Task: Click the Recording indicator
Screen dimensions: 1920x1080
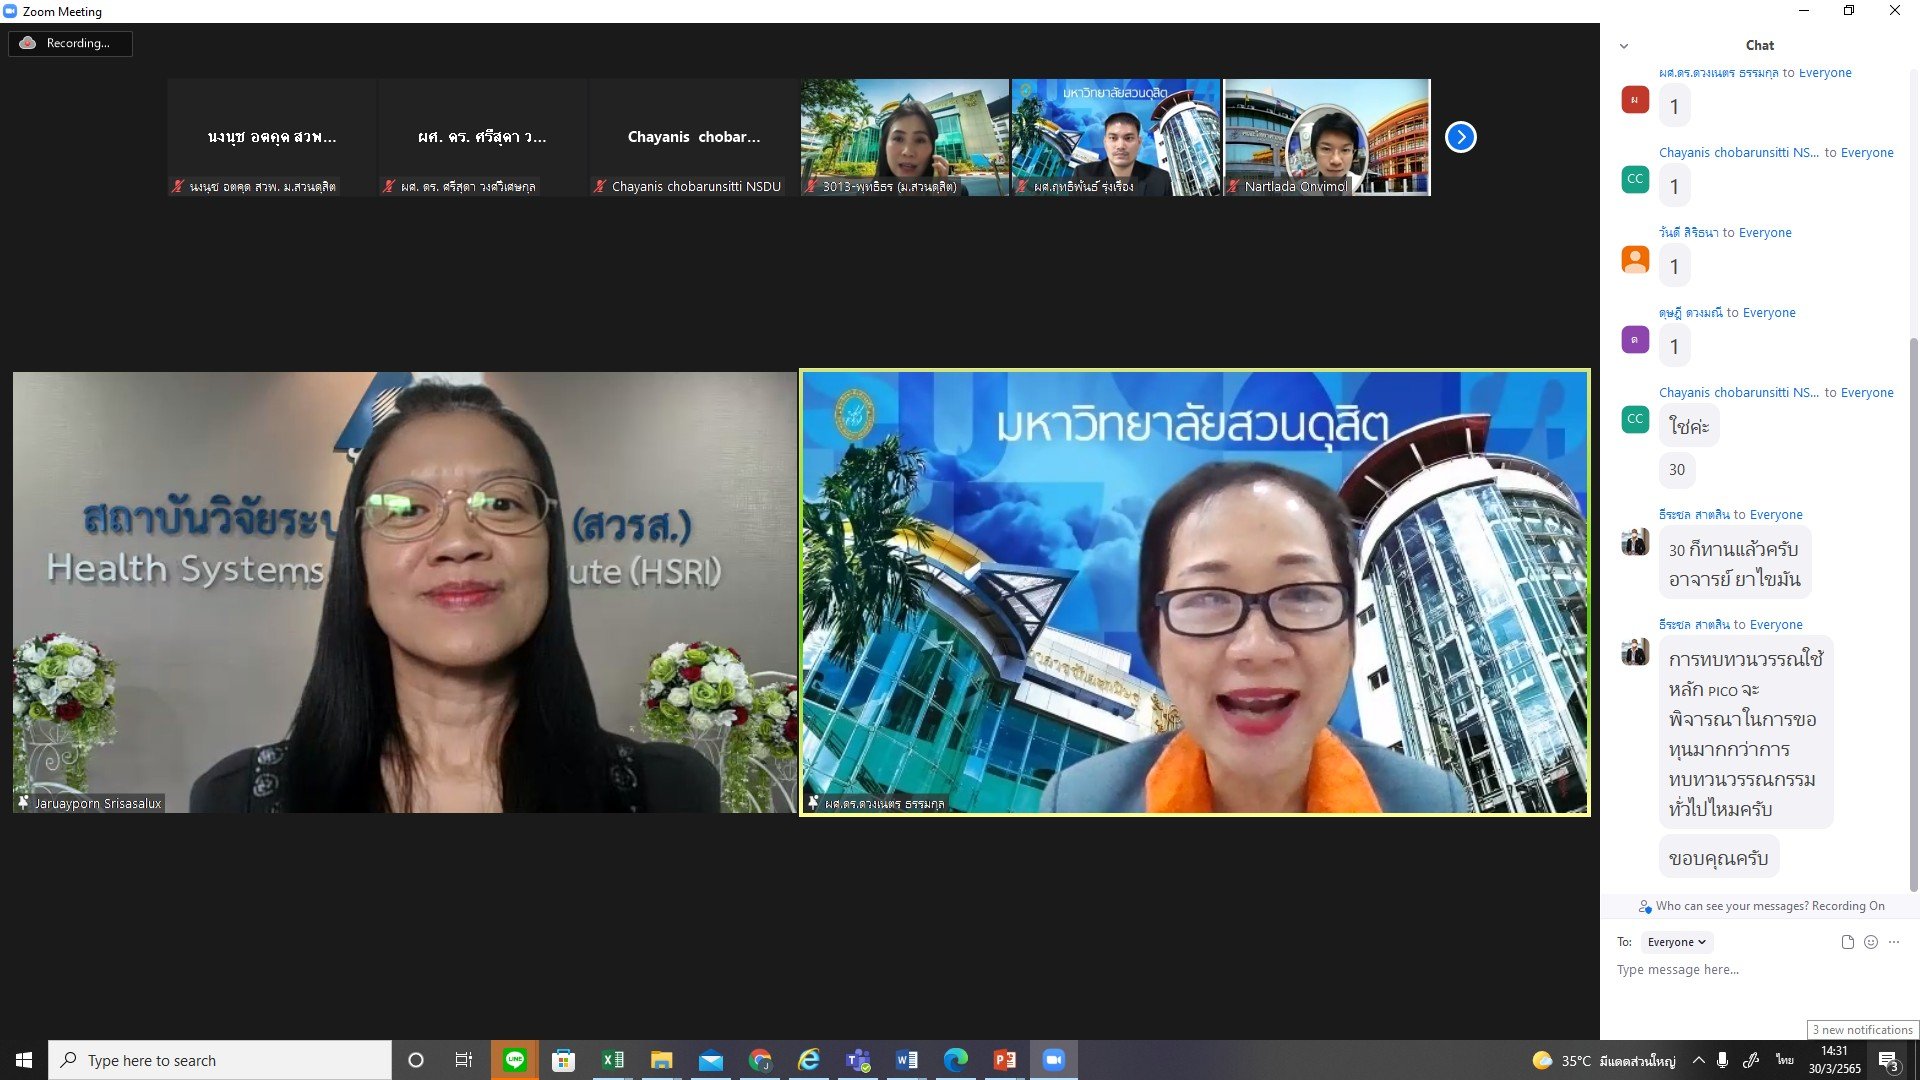Action: coord(70,43)
